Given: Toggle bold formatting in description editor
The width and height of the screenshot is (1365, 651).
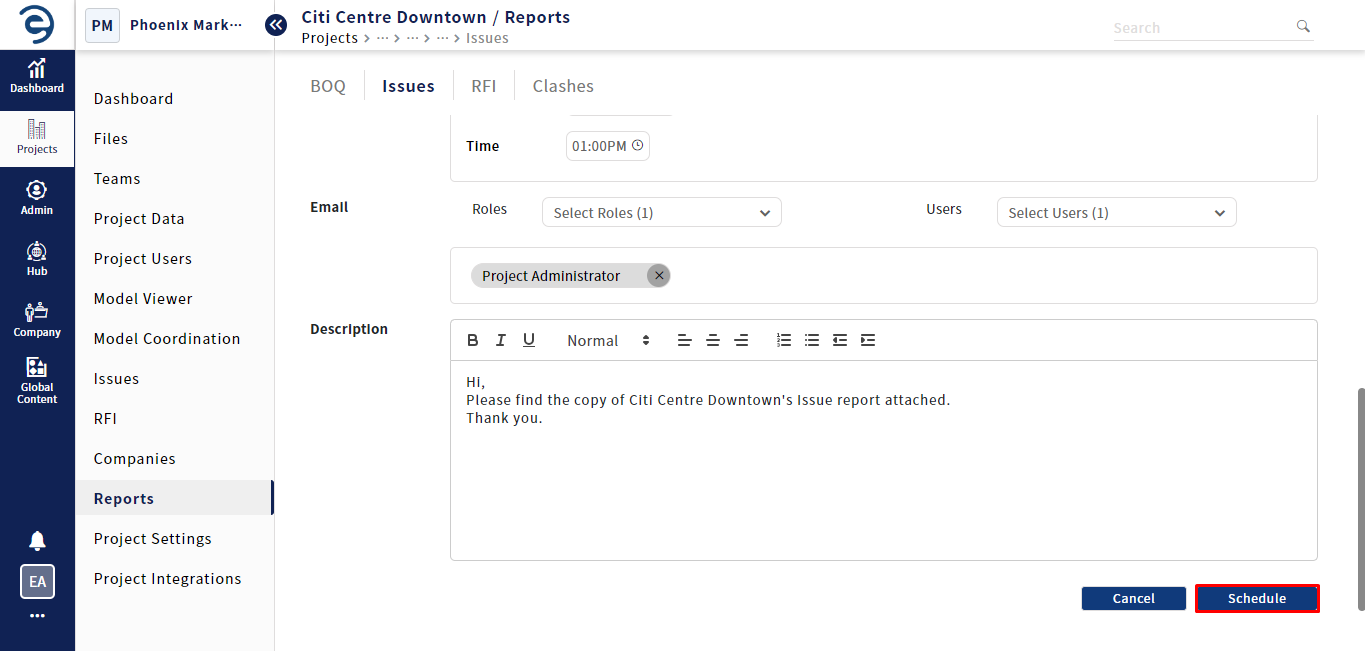Looking at the screenshot, I should click(473, 340).
